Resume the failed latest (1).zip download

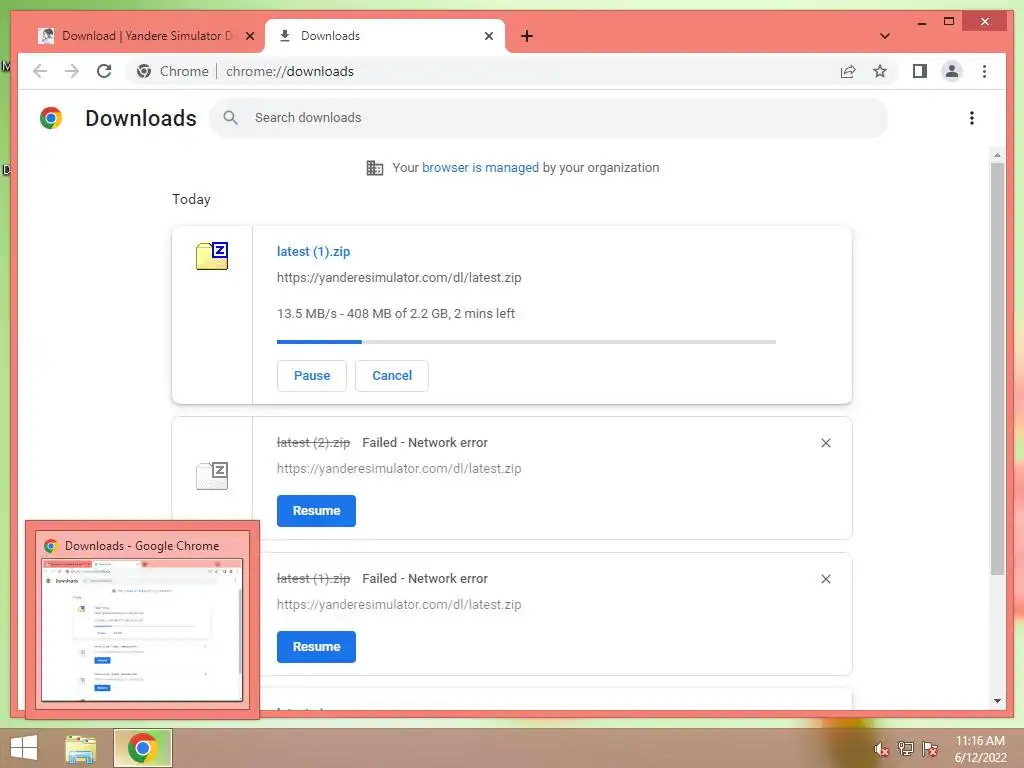click(316, 647)
